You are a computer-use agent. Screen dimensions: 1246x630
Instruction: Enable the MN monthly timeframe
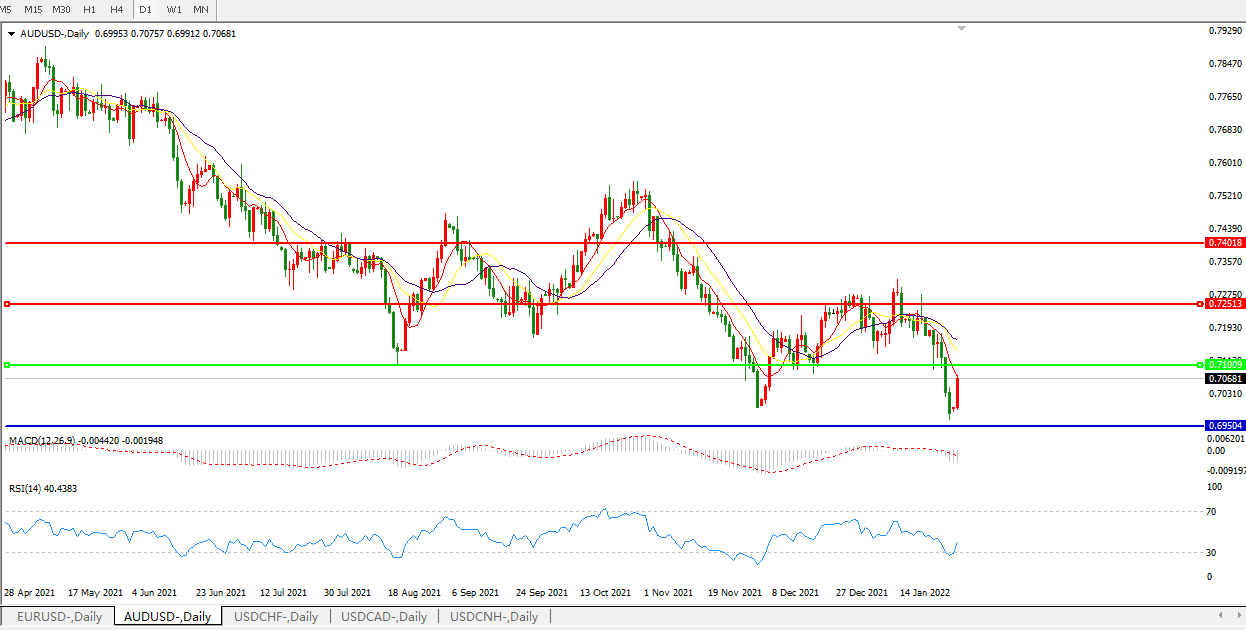201,9
